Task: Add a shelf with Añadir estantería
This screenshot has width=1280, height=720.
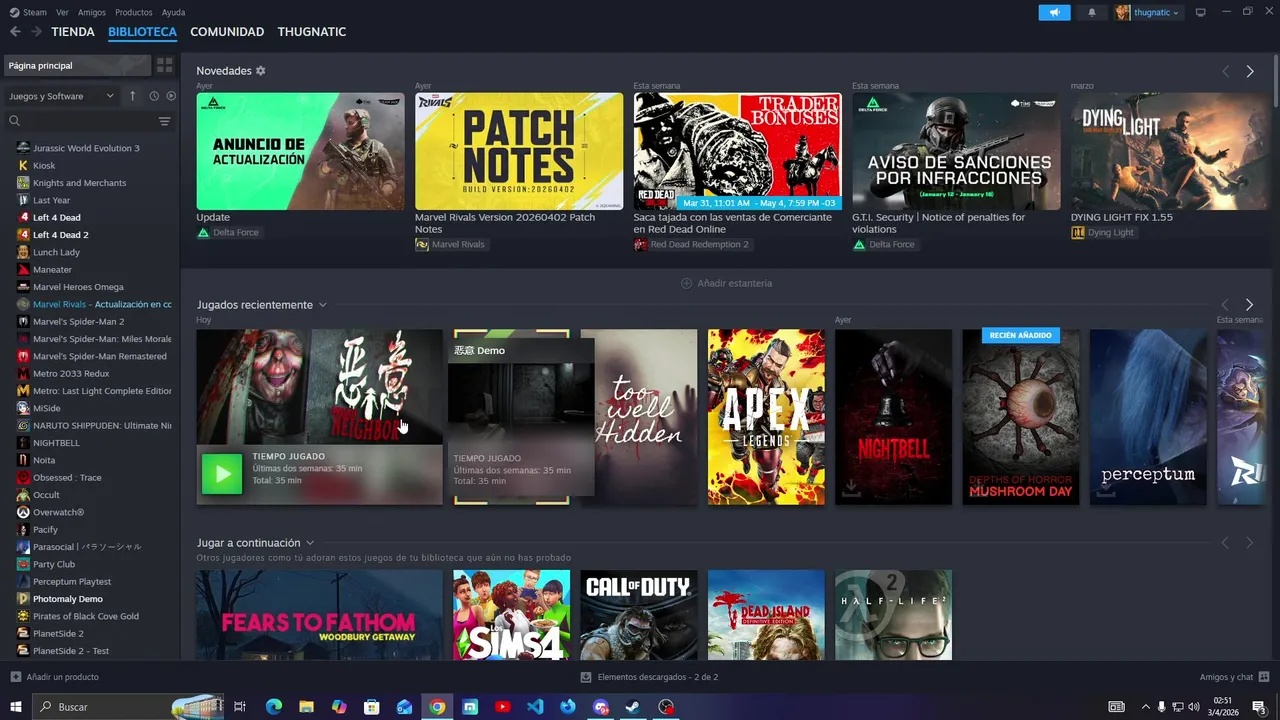Action: coord(727,283)
